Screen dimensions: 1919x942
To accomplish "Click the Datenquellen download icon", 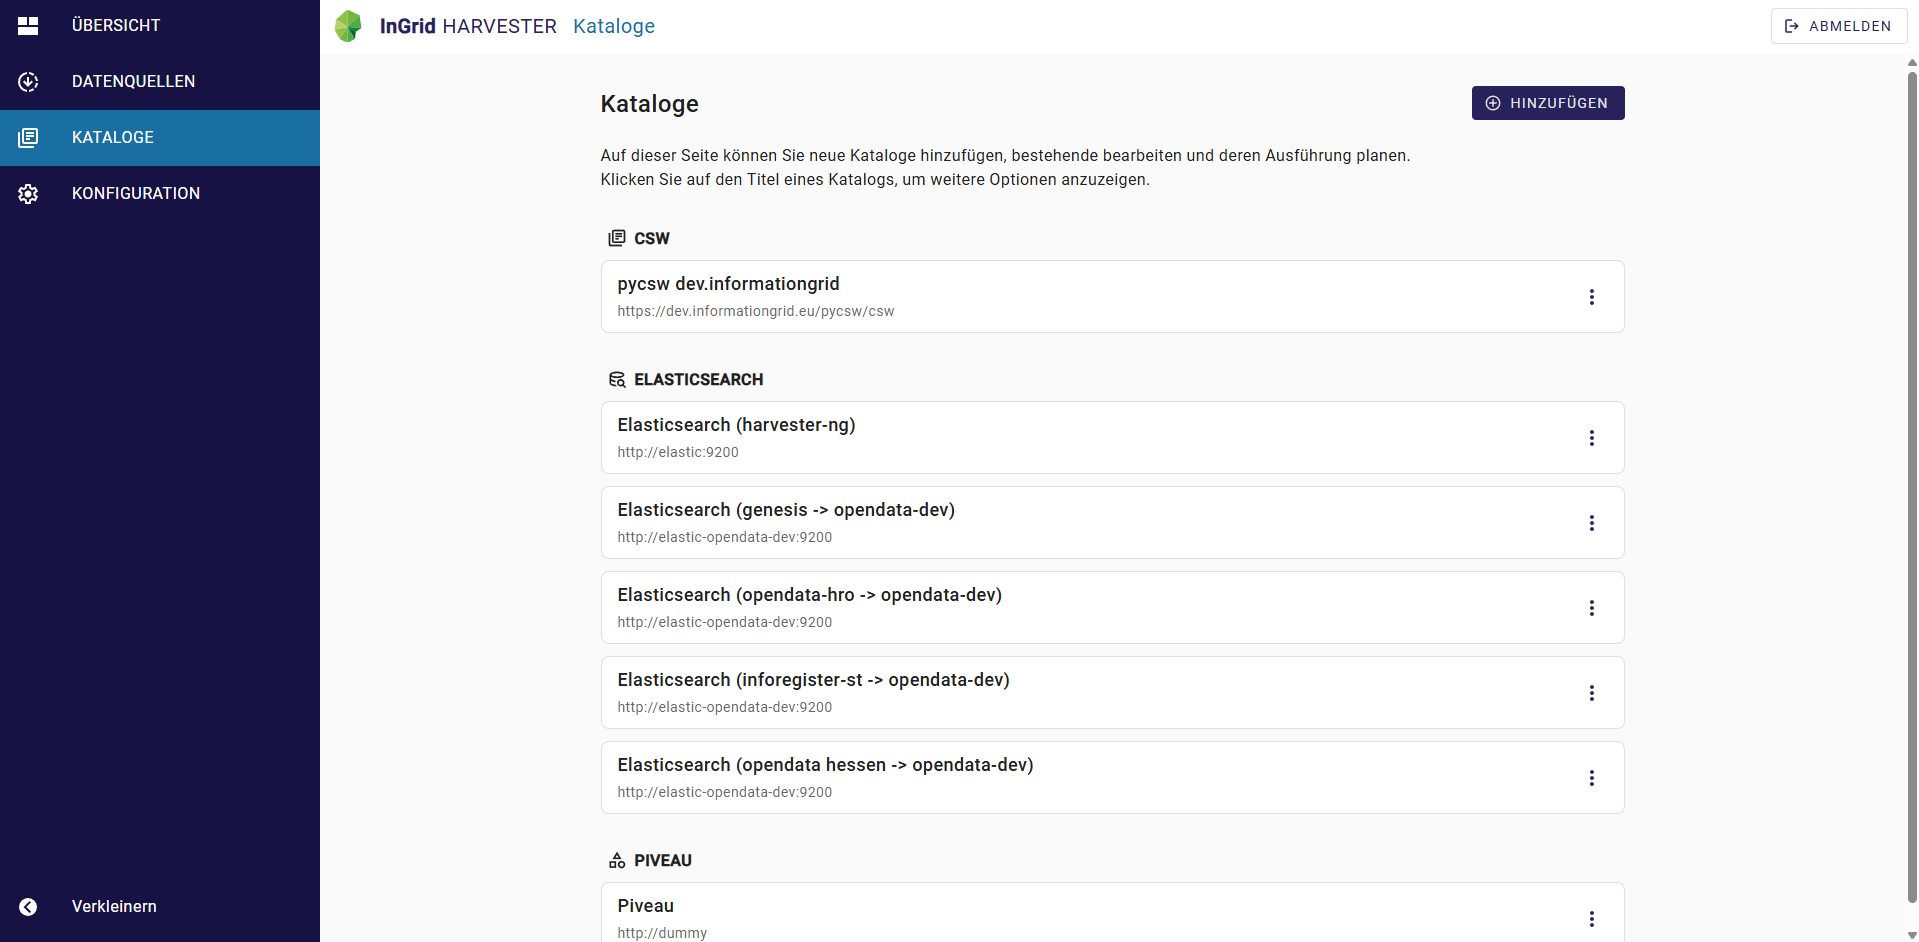I will click(x=28, y=82).
